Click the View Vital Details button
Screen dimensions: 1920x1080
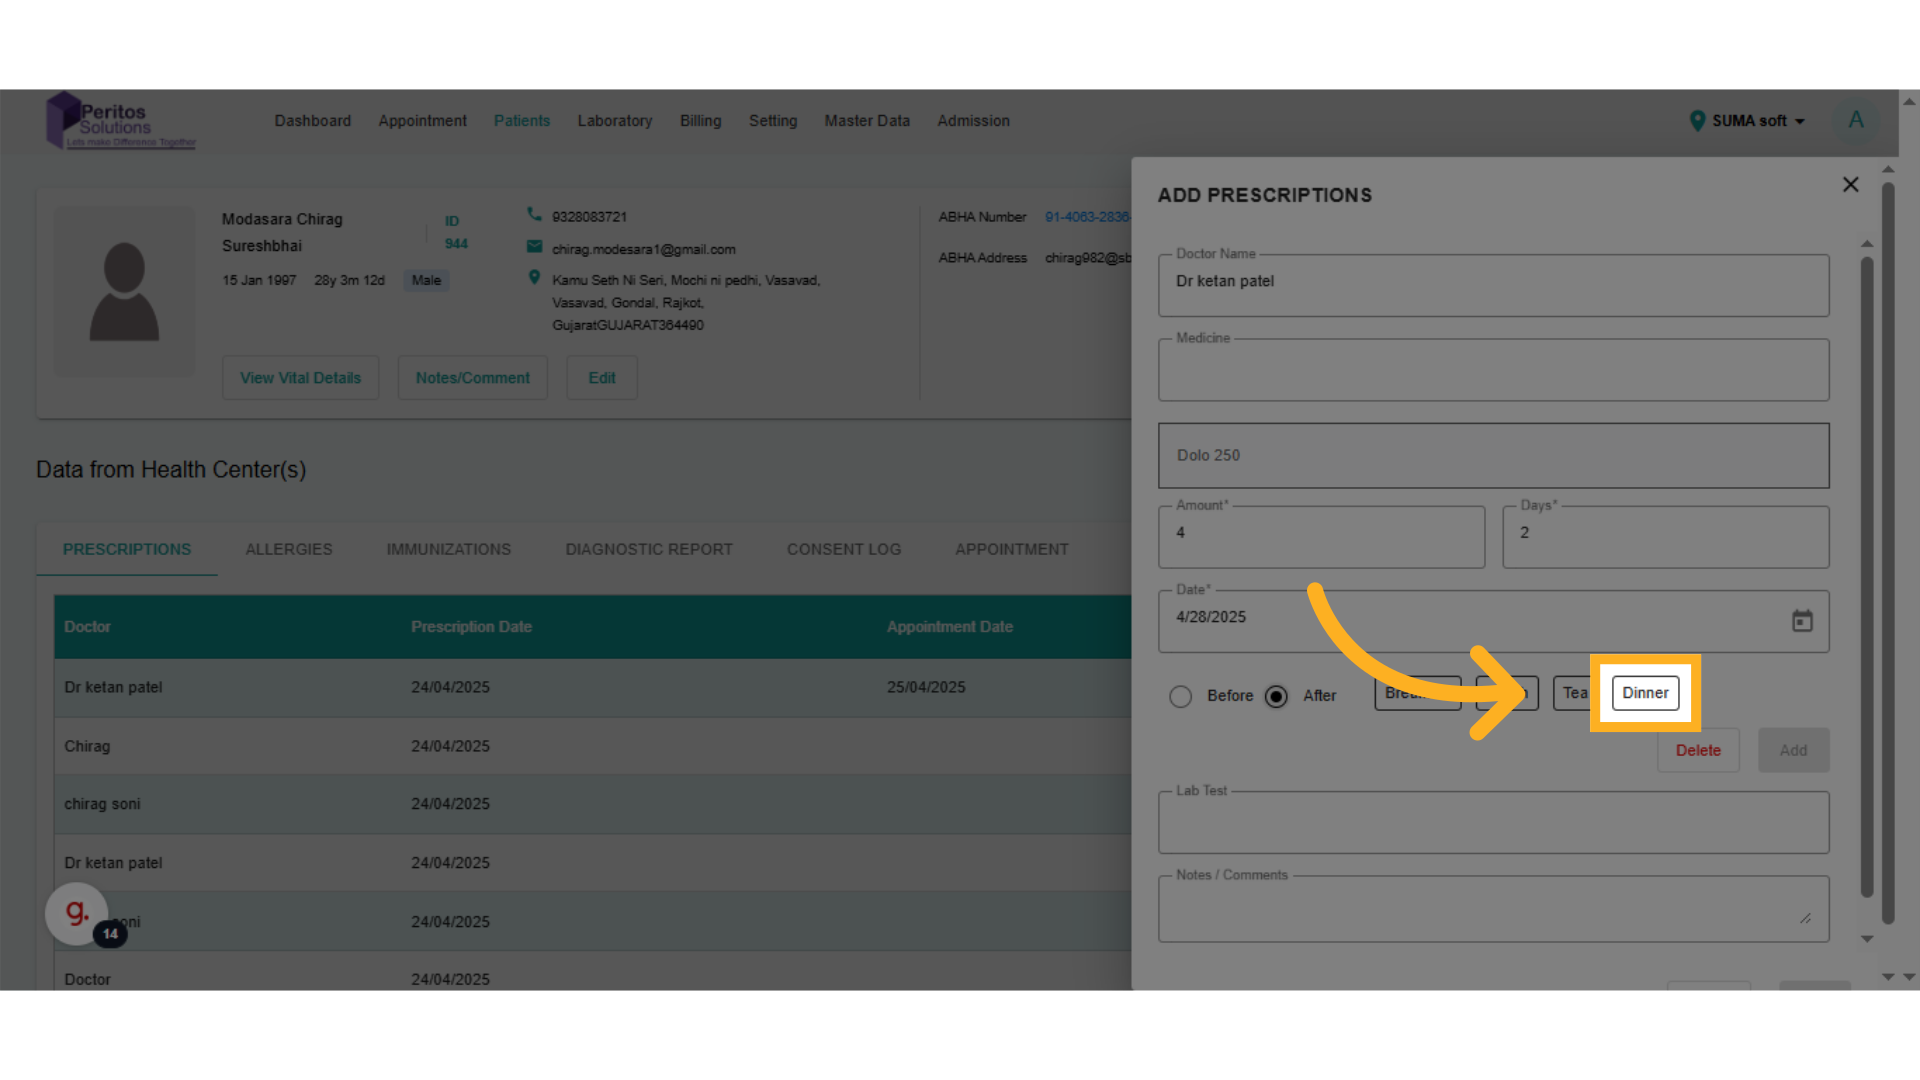pos(300,378)
